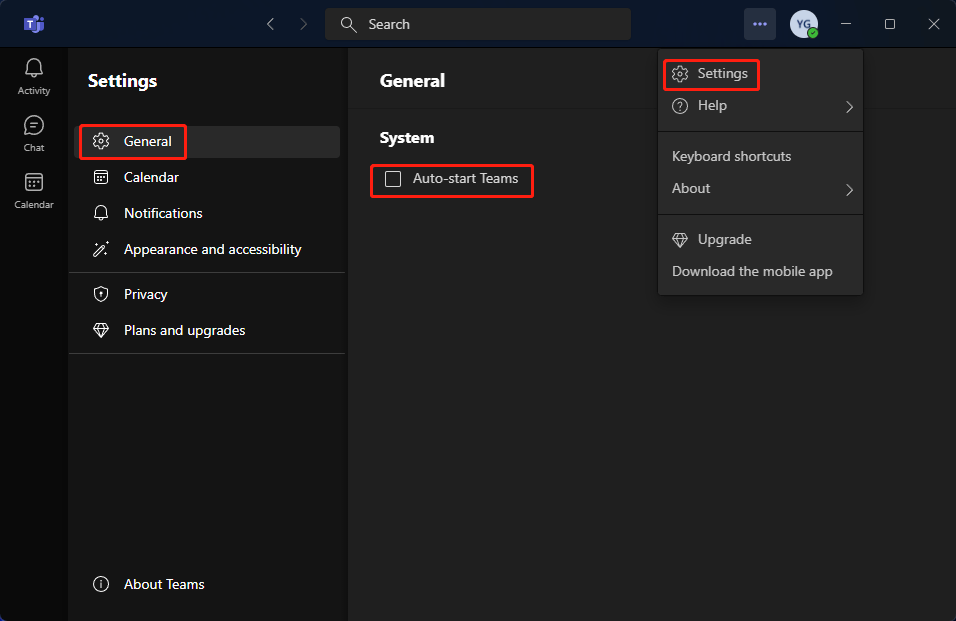Select Privacy settings category
Screen dimensions: 956x621
[207, 294]
